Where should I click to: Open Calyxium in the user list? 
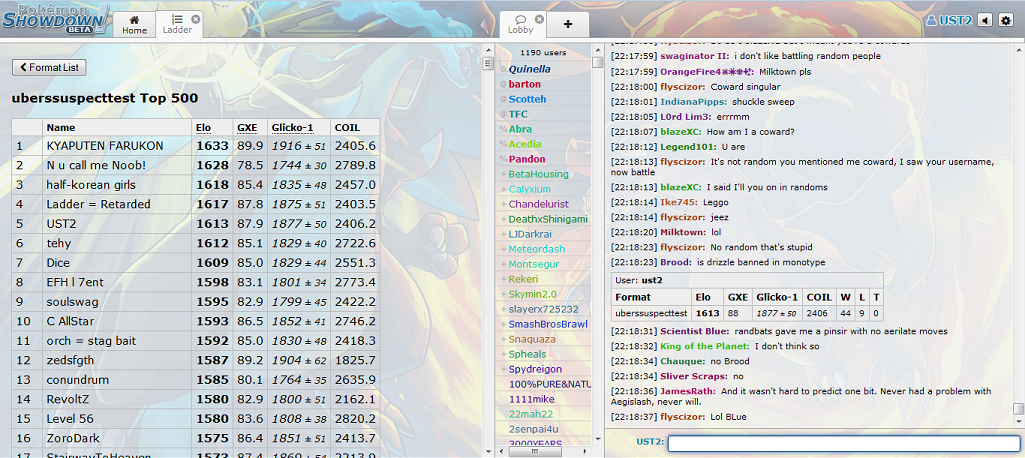pyautogui.click(x=529, y=189)
